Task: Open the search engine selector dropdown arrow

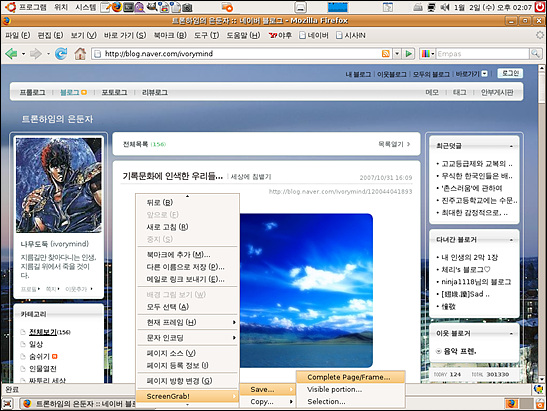Action: point(433,54)
